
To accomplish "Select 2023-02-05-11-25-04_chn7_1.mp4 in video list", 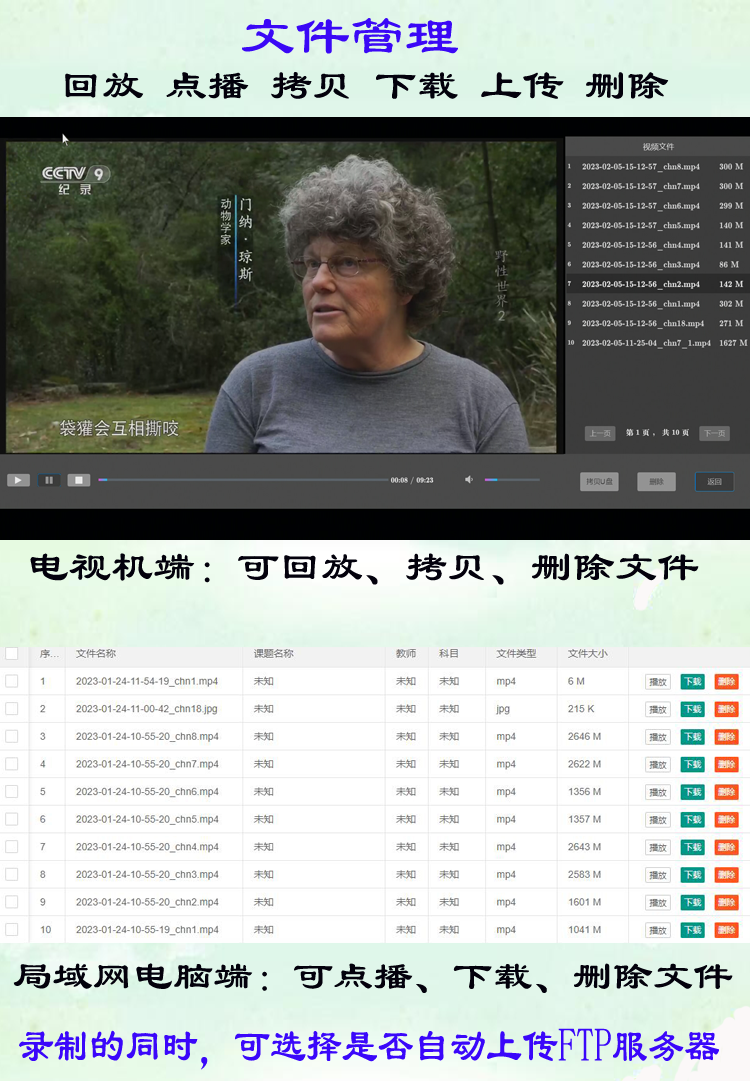I will 646,343.
